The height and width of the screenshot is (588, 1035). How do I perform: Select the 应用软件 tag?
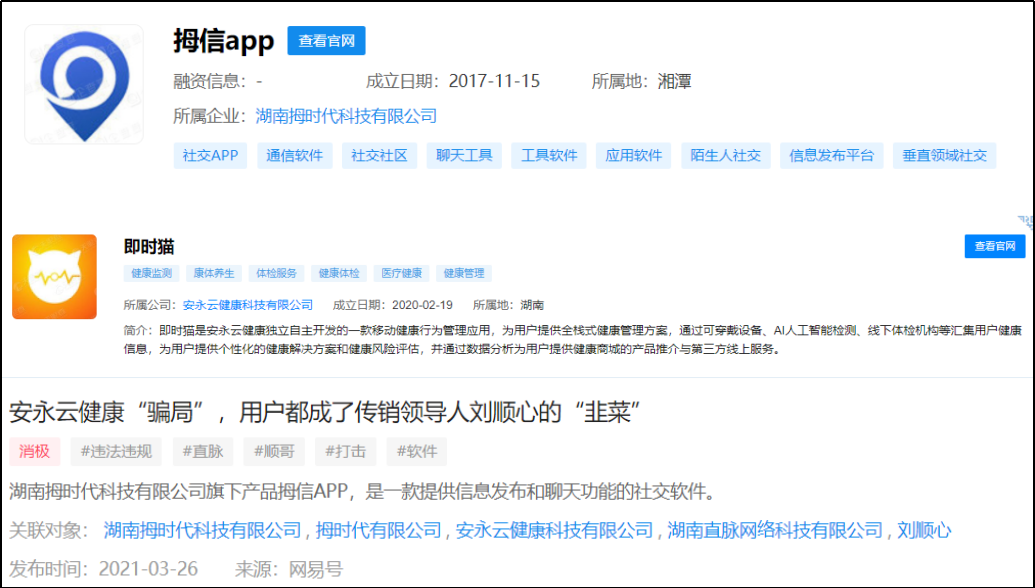(x=633, y=156)
